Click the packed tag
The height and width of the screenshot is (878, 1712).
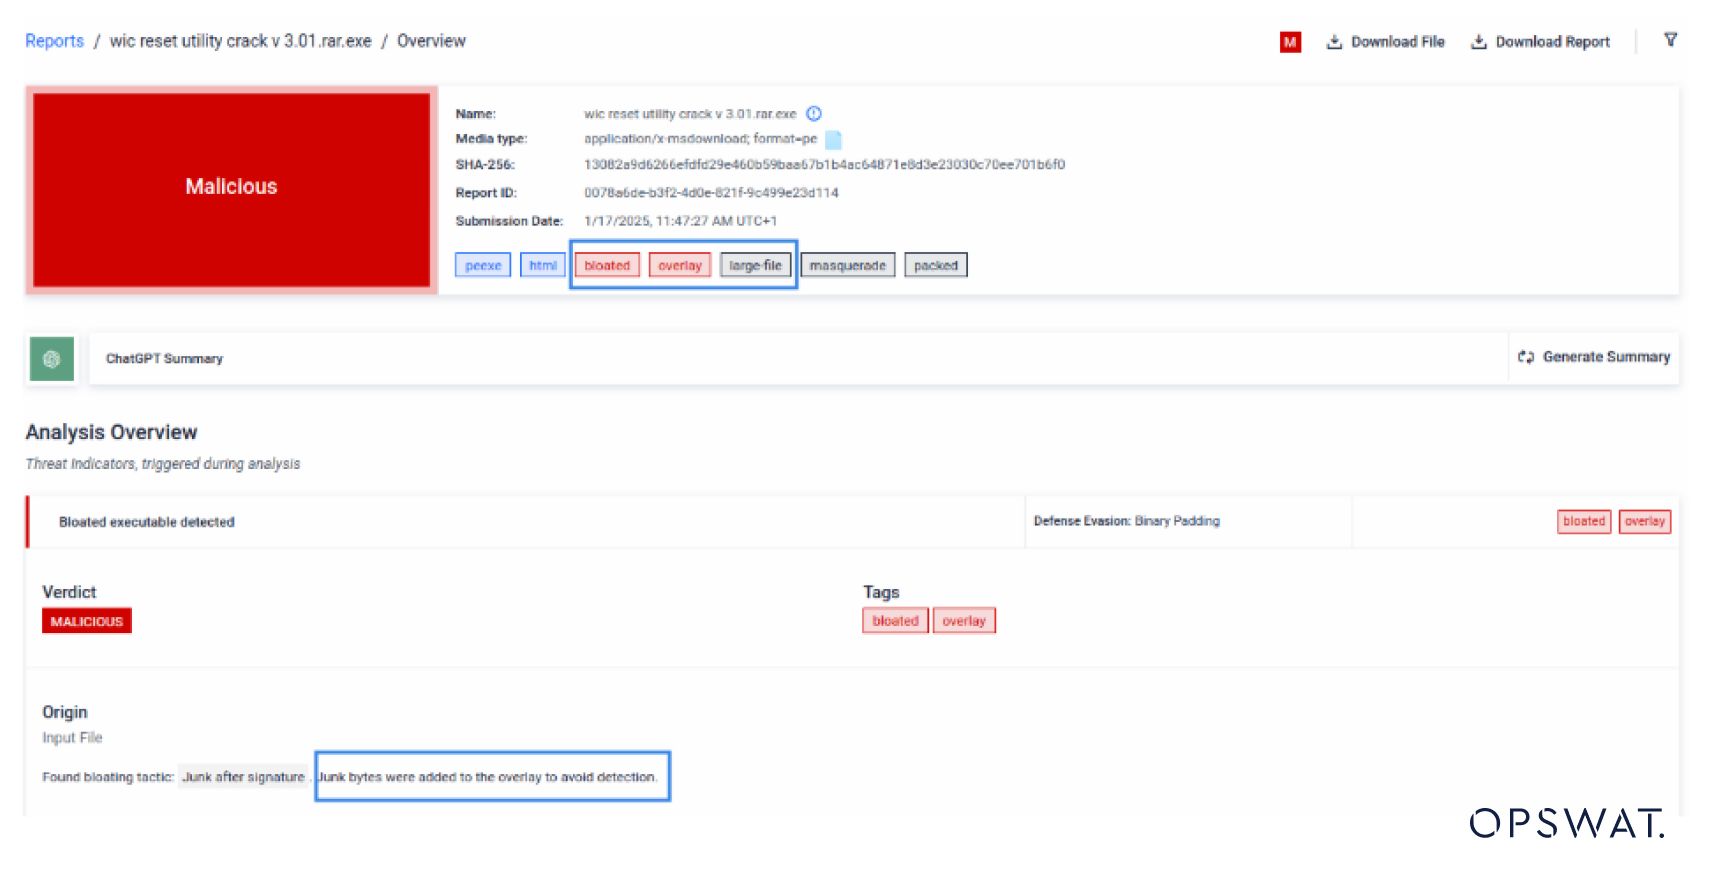(x=935, y=266)
